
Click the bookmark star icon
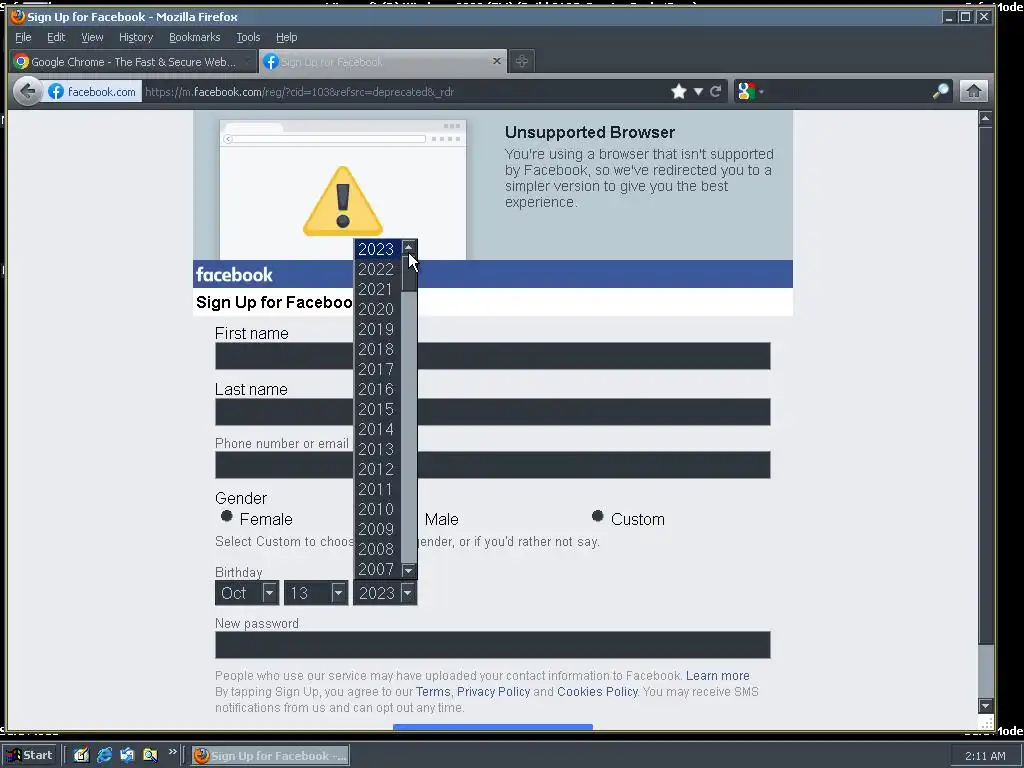679,91
